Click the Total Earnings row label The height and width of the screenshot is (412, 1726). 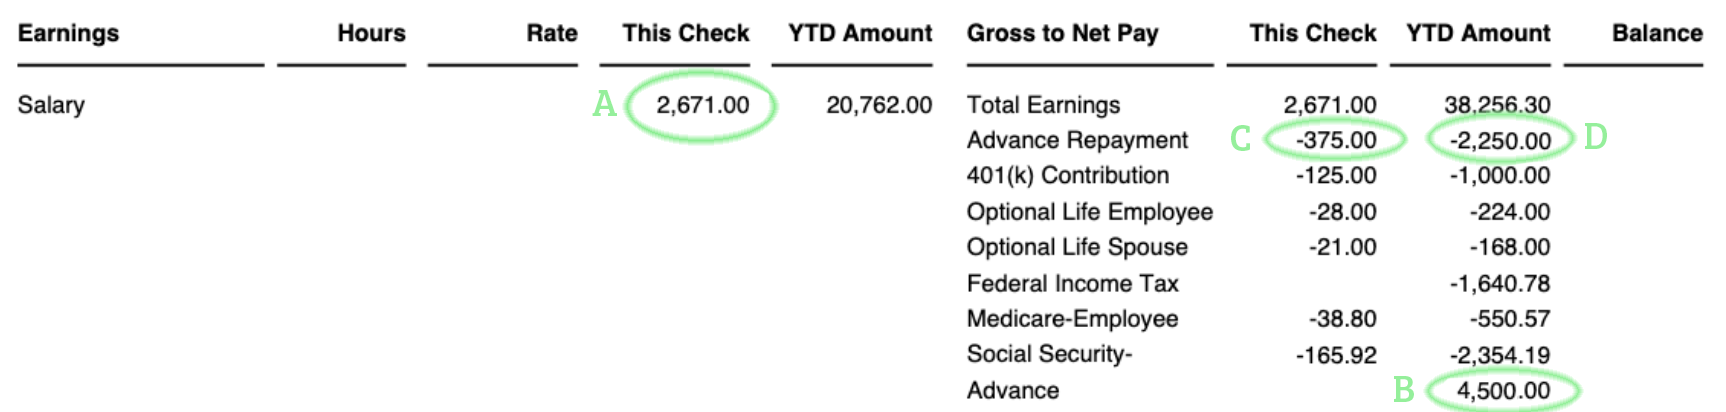coord(1043,105)
